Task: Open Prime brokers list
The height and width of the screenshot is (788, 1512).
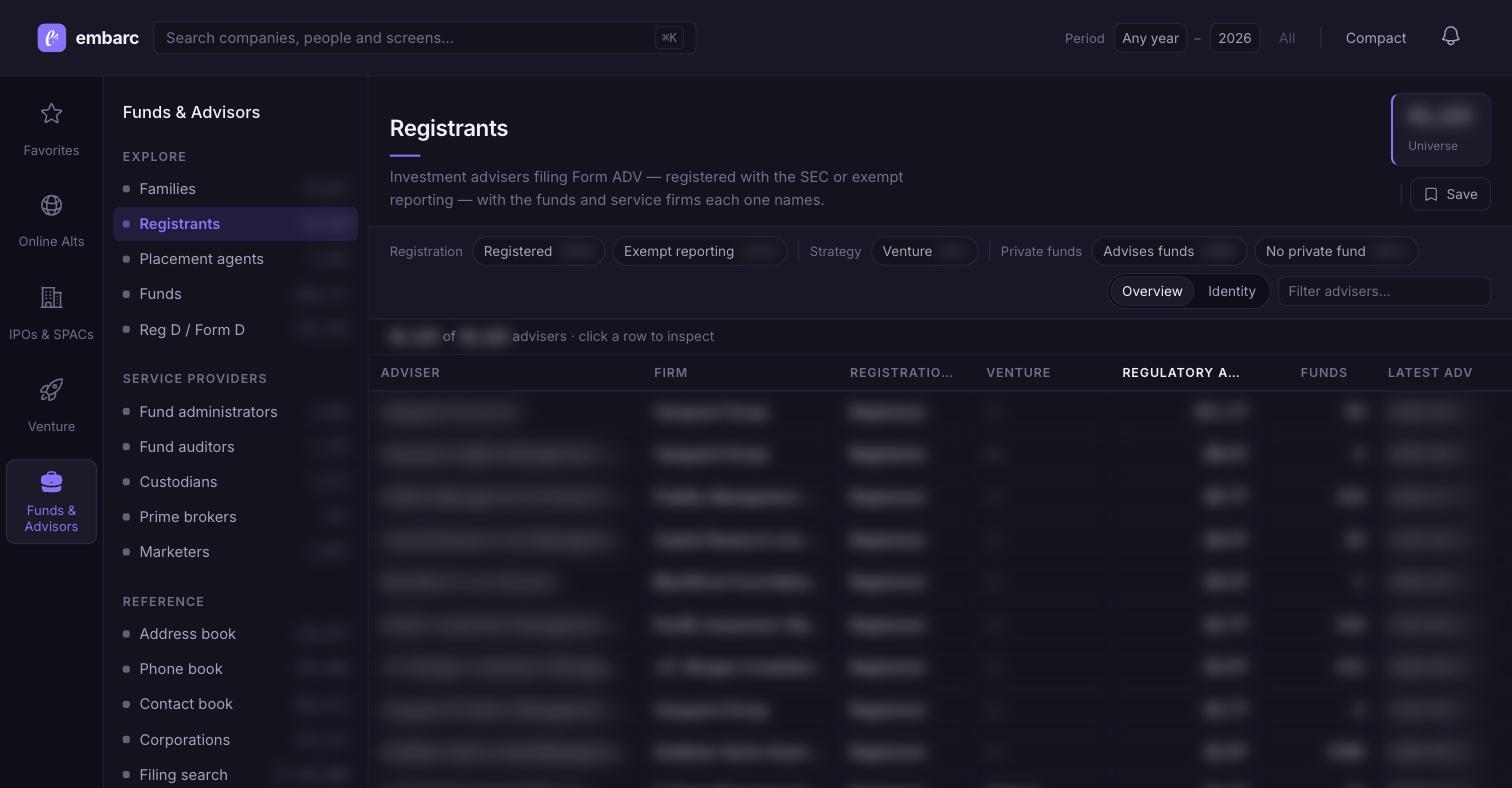Action: 235,517
